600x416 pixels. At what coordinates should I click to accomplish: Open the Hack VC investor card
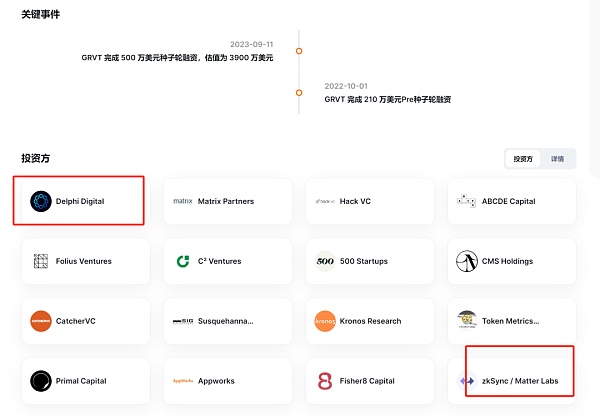[x=370, y=201]
